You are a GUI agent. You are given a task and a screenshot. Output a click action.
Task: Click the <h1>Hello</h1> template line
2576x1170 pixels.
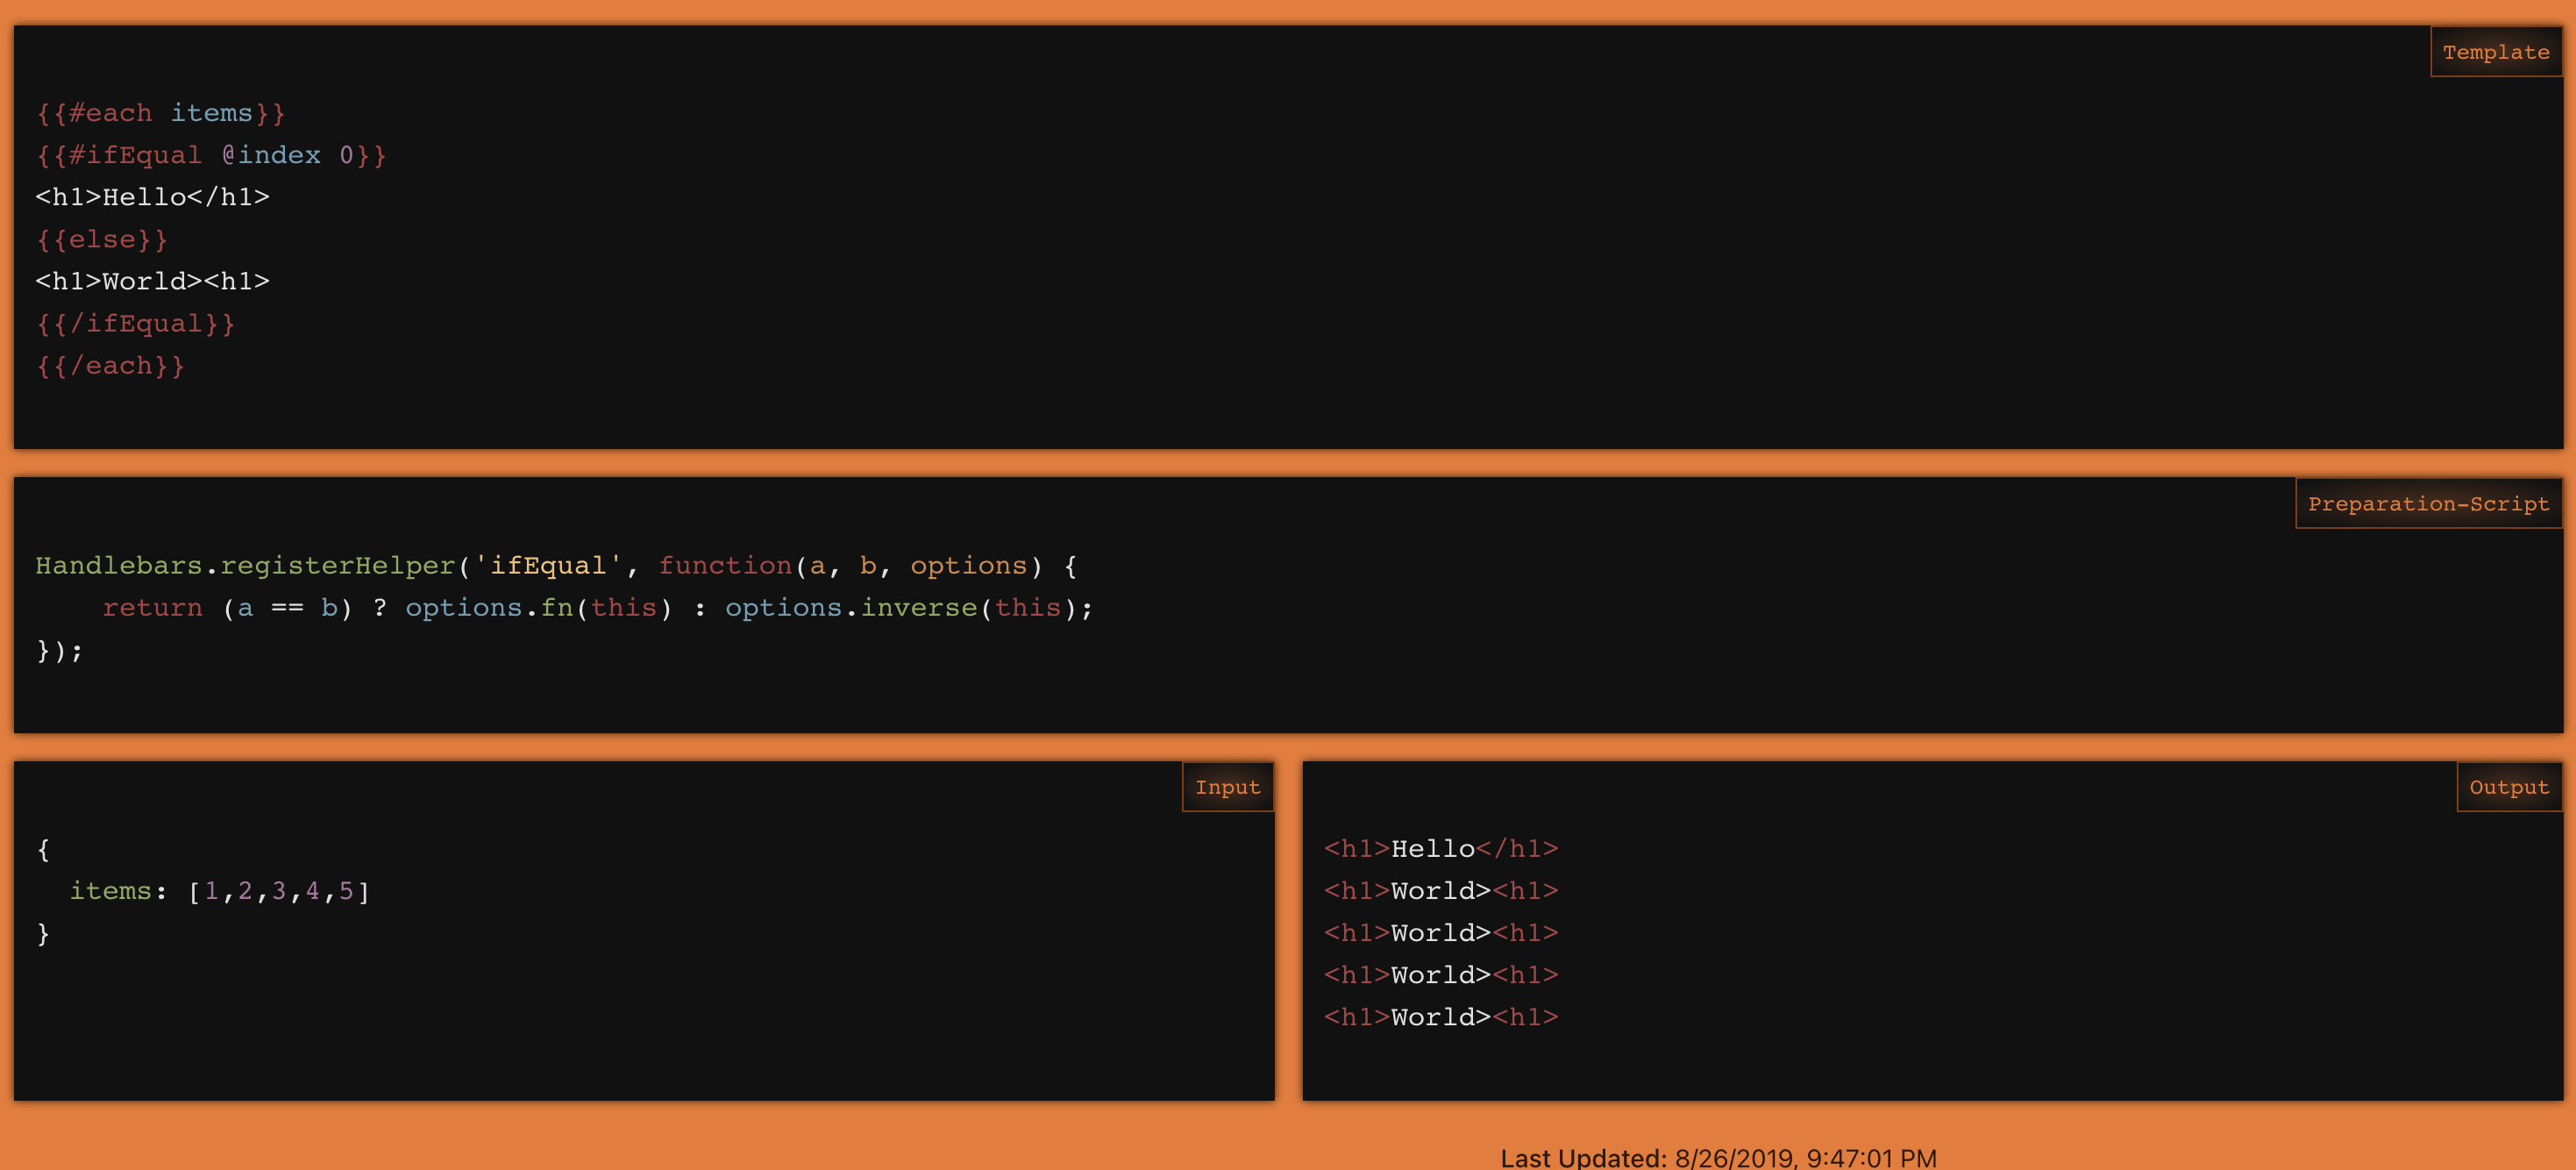[153, 197]
